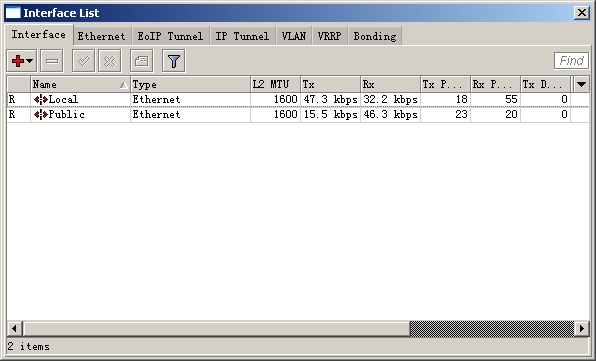
Task: Open the funnel filter tool
Action: tap(174, 61)
